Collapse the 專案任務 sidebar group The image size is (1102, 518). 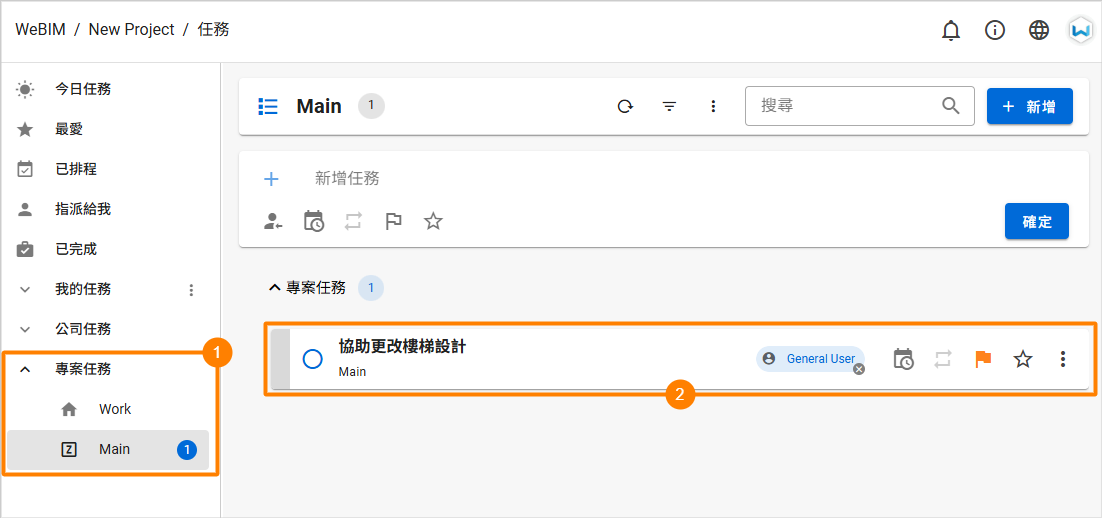(x=25, y=369)
